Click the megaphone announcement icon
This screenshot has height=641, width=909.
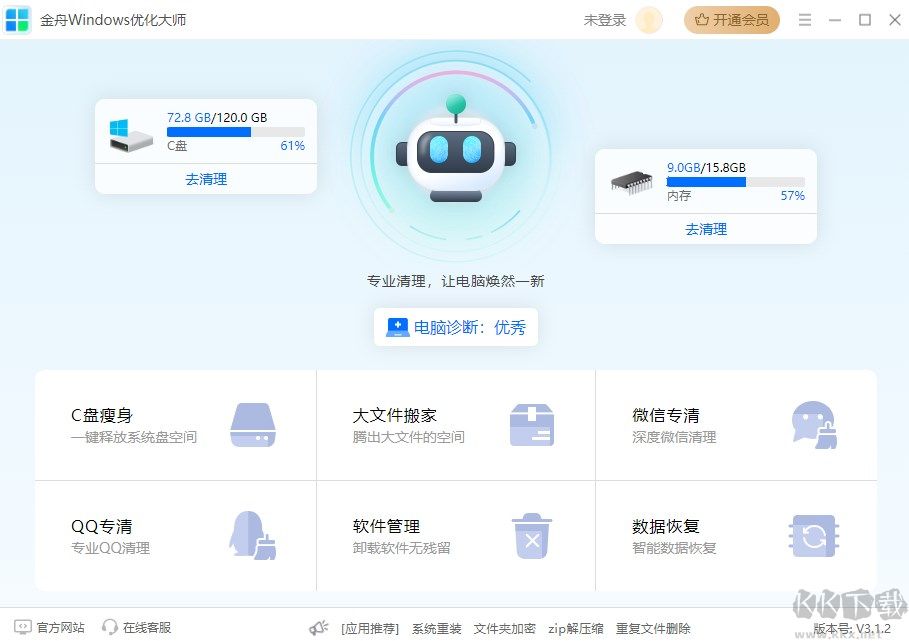click(318, 628)
